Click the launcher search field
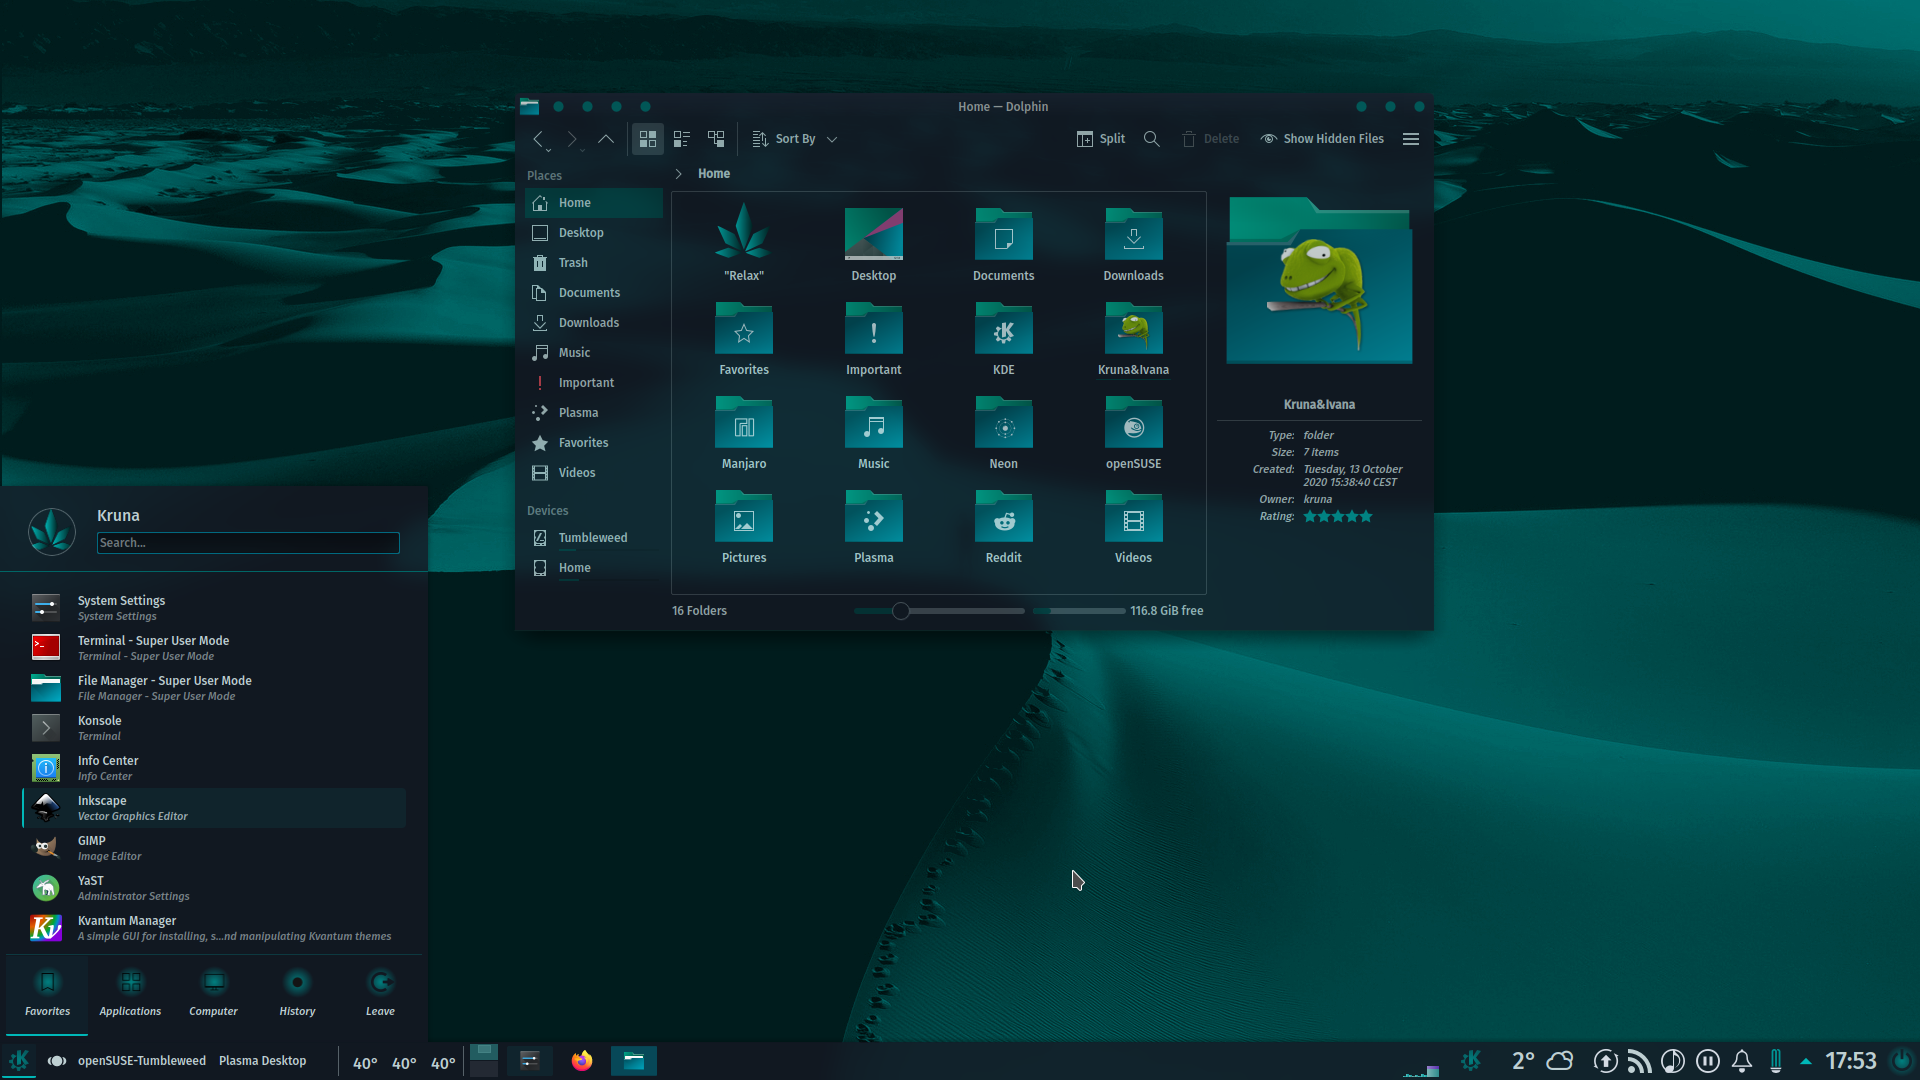This screenshot has width=1920, height=1080. coord(248,543)
